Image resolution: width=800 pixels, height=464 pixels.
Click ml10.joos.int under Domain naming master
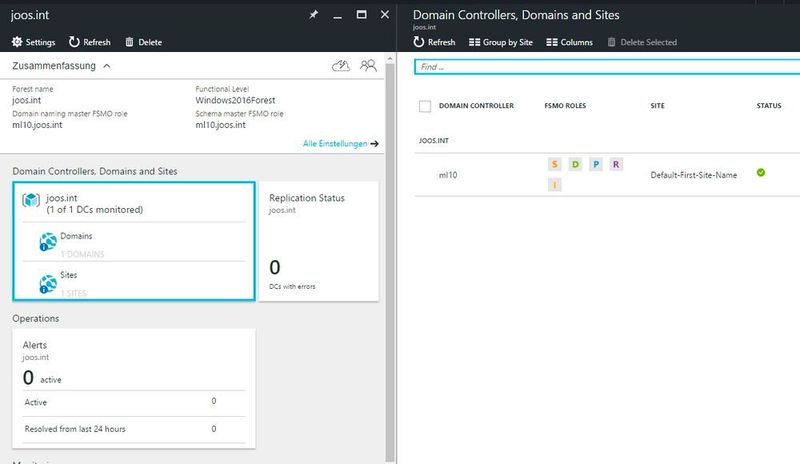[37, 125]
